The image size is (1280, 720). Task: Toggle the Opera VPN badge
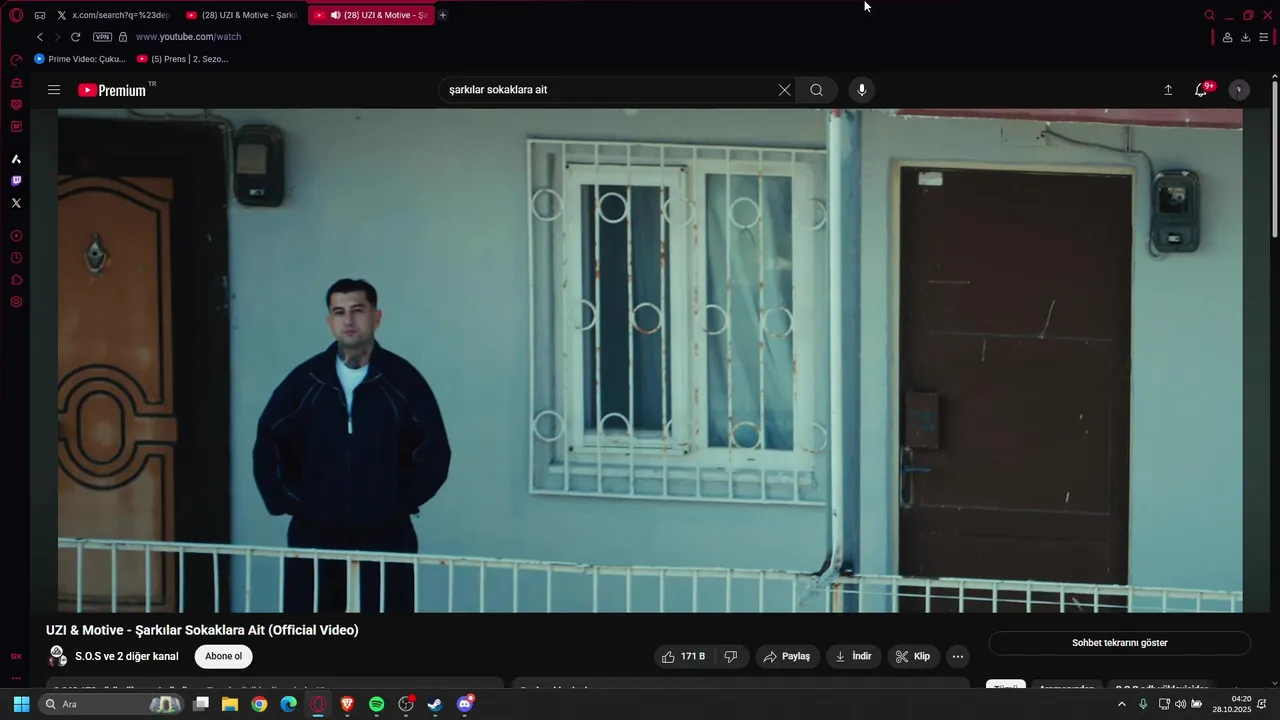point(102,37)
